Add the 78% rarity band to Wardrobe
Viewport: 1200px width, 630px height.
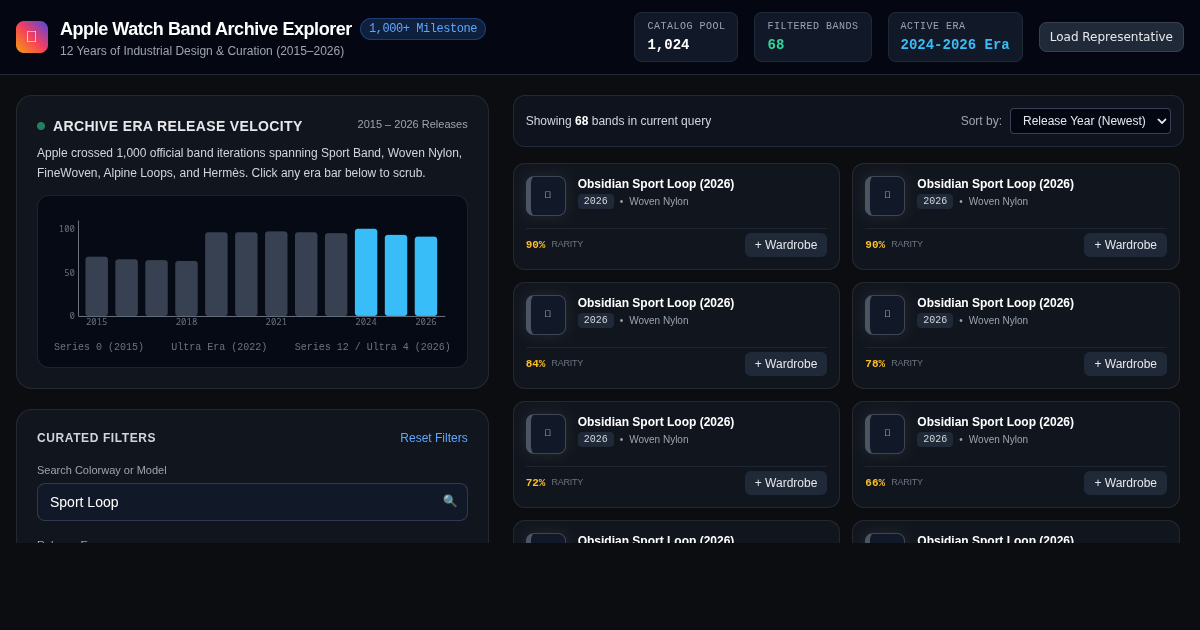pos(1125,364)
